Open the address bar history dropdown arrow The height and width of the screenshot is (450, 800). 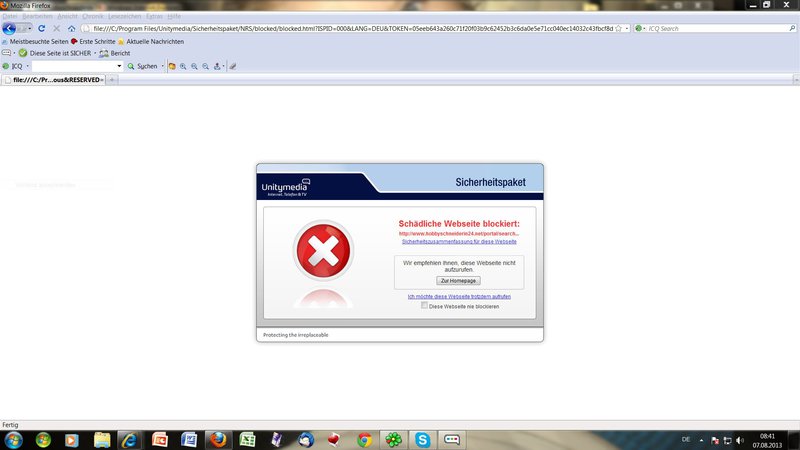627,29
